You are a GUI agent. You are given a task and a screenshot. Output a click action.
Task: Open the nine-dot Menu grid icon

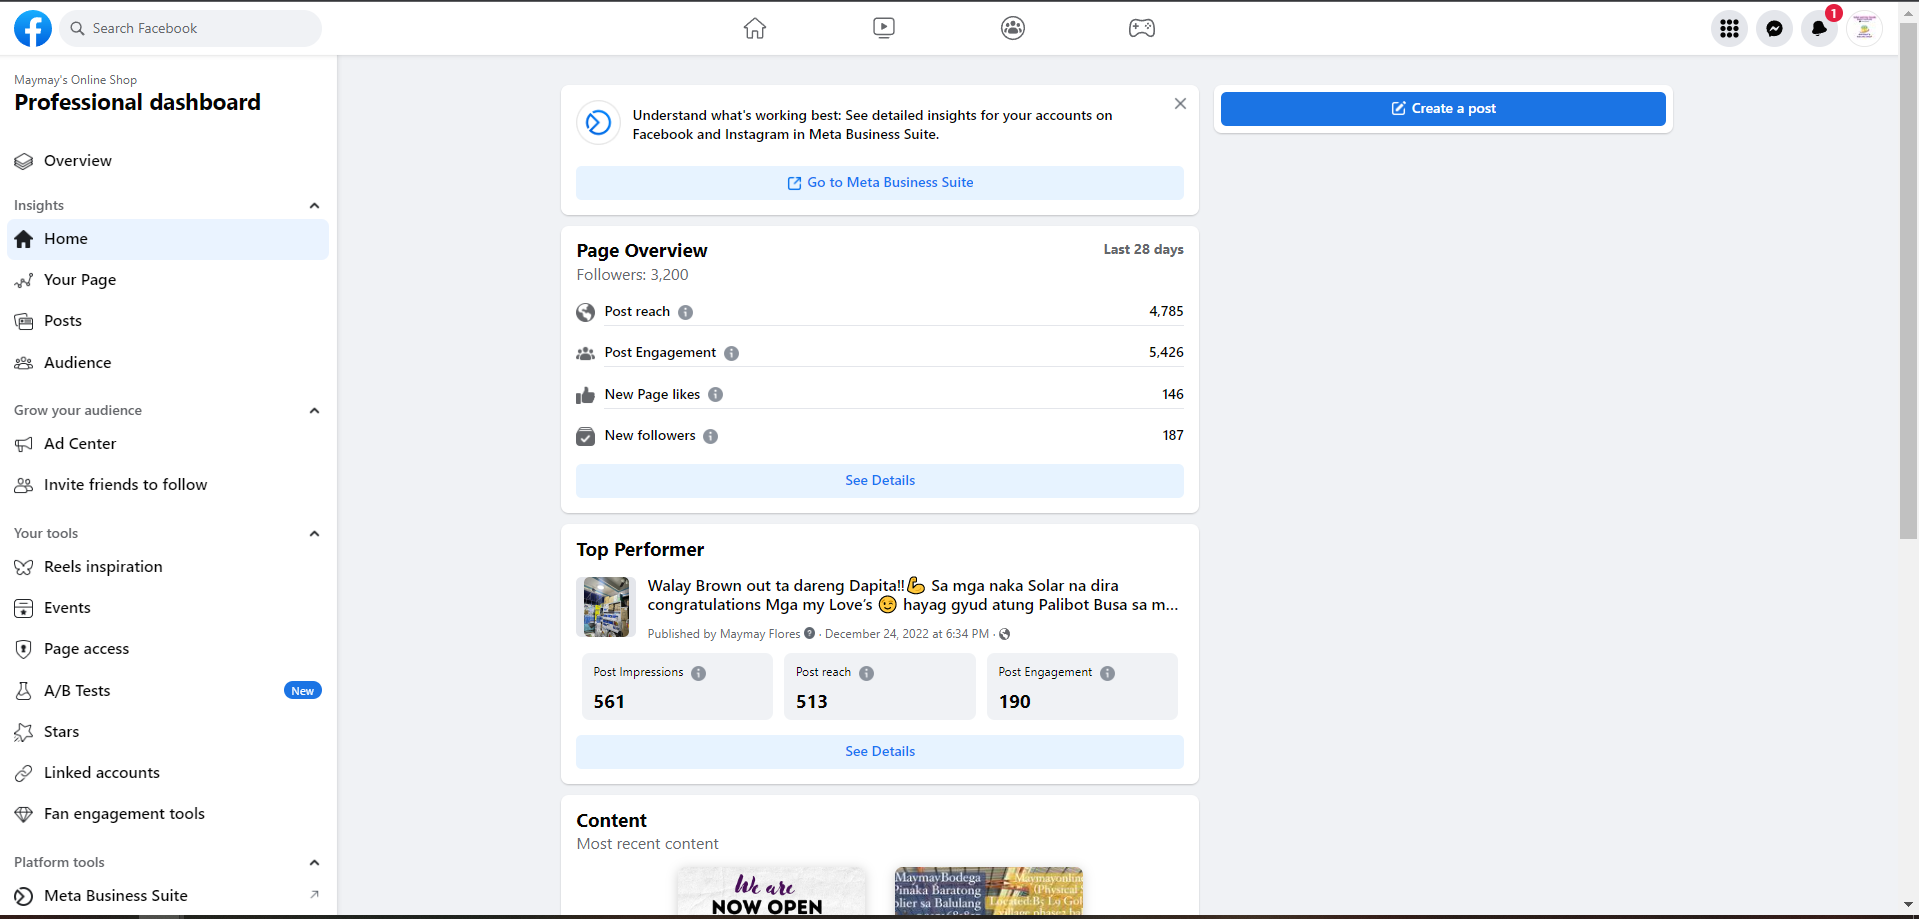coord(1730,28)
